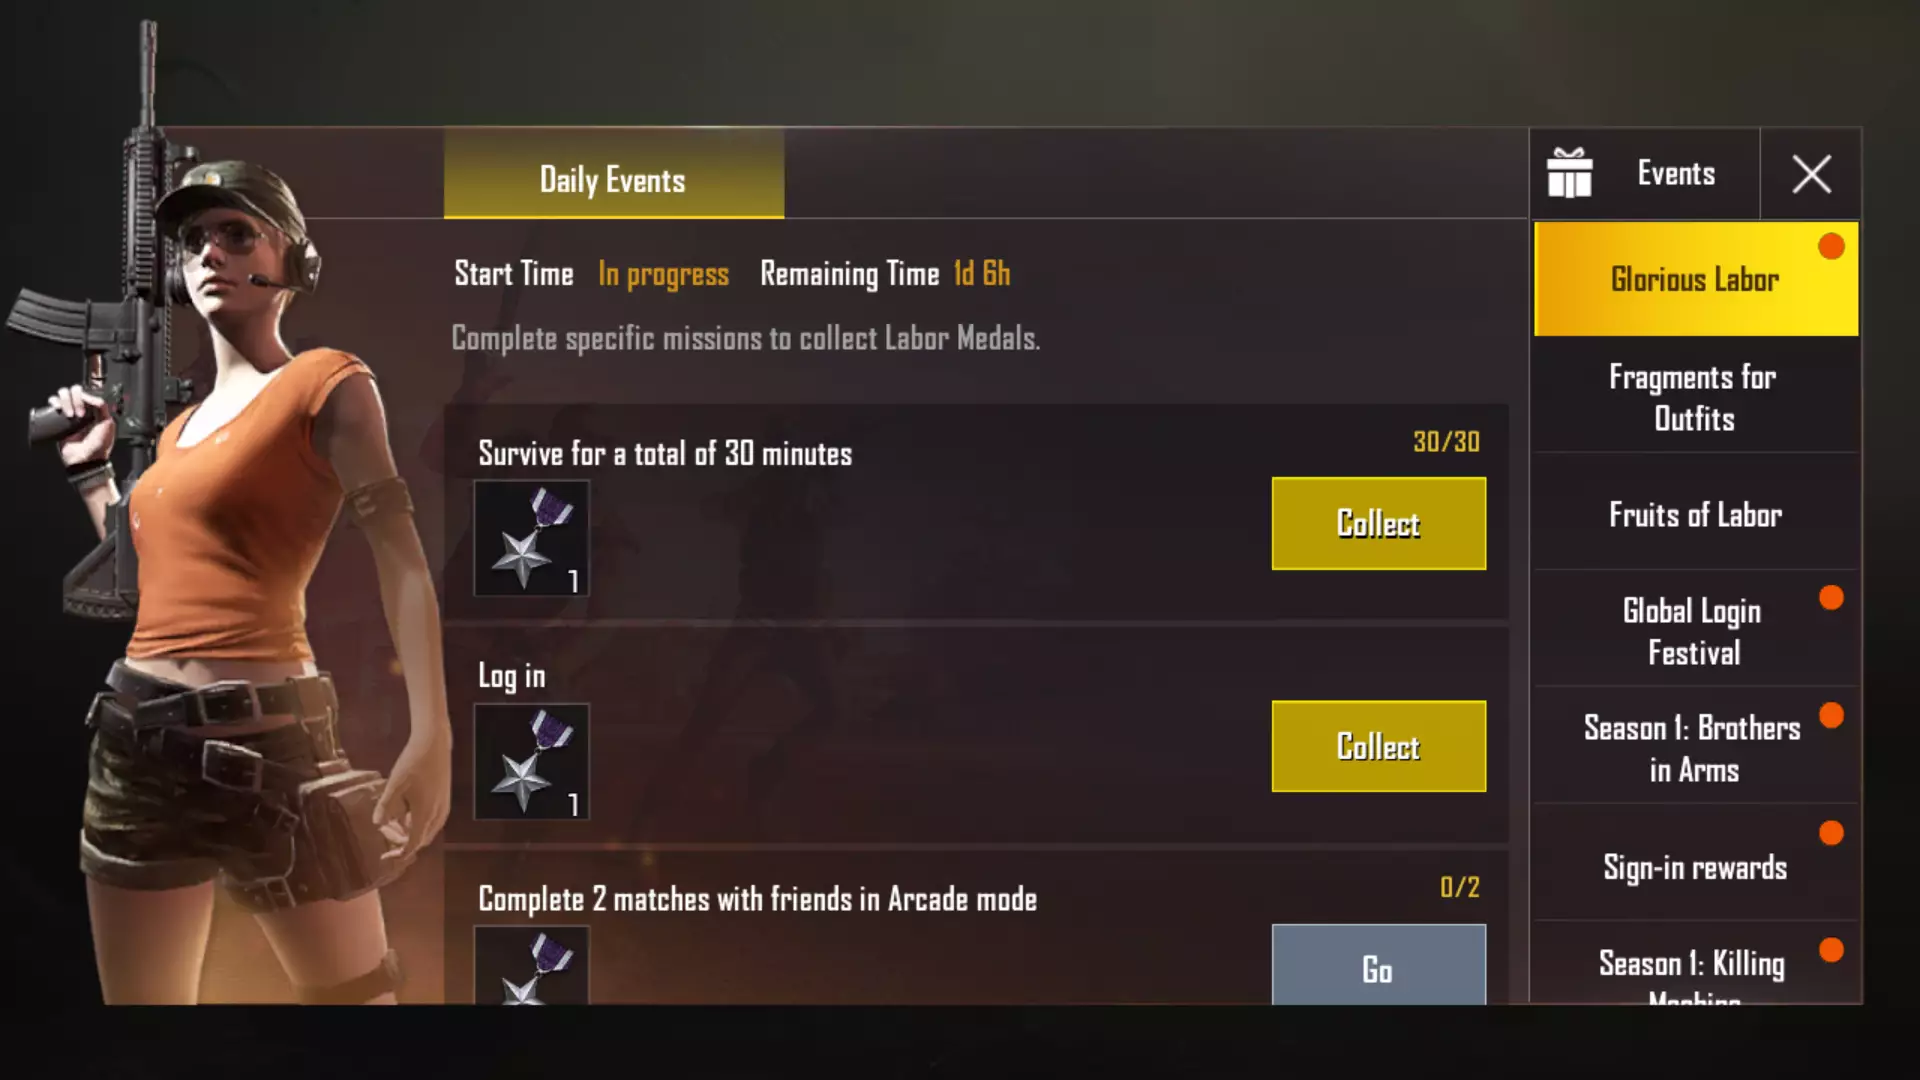The width and height of the screenshot is (1920, 1080).
Task: Open Sign-in rewards entry
Action: pos(1696,866)
